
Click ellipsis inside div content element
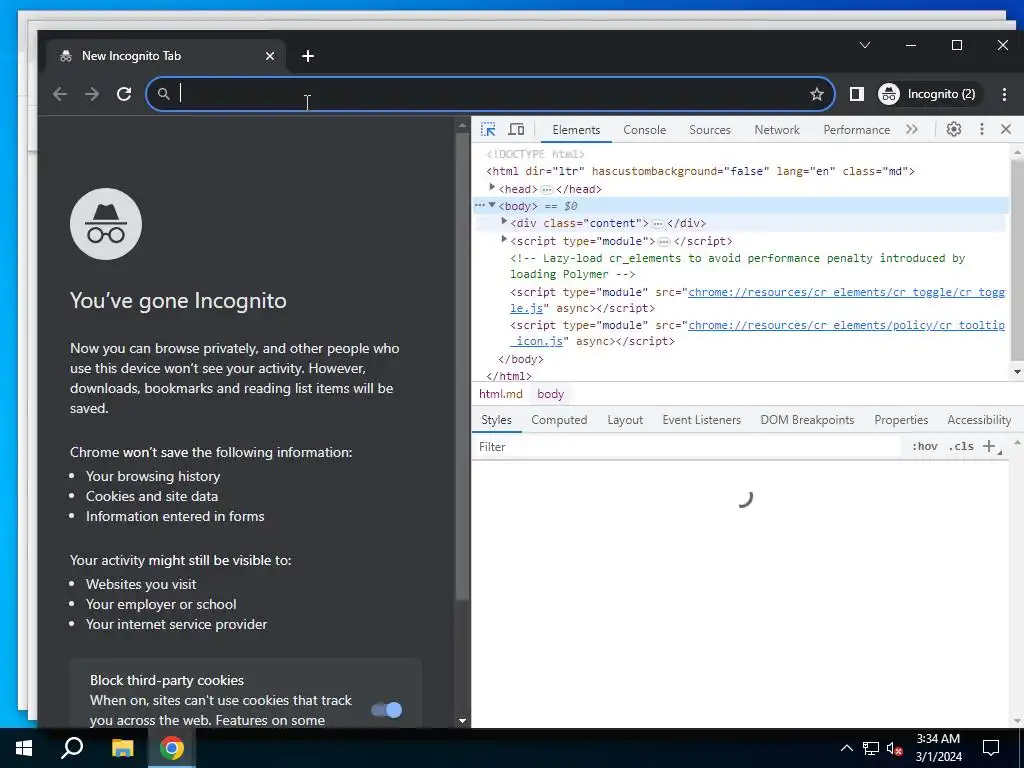(x=658, y=223)
